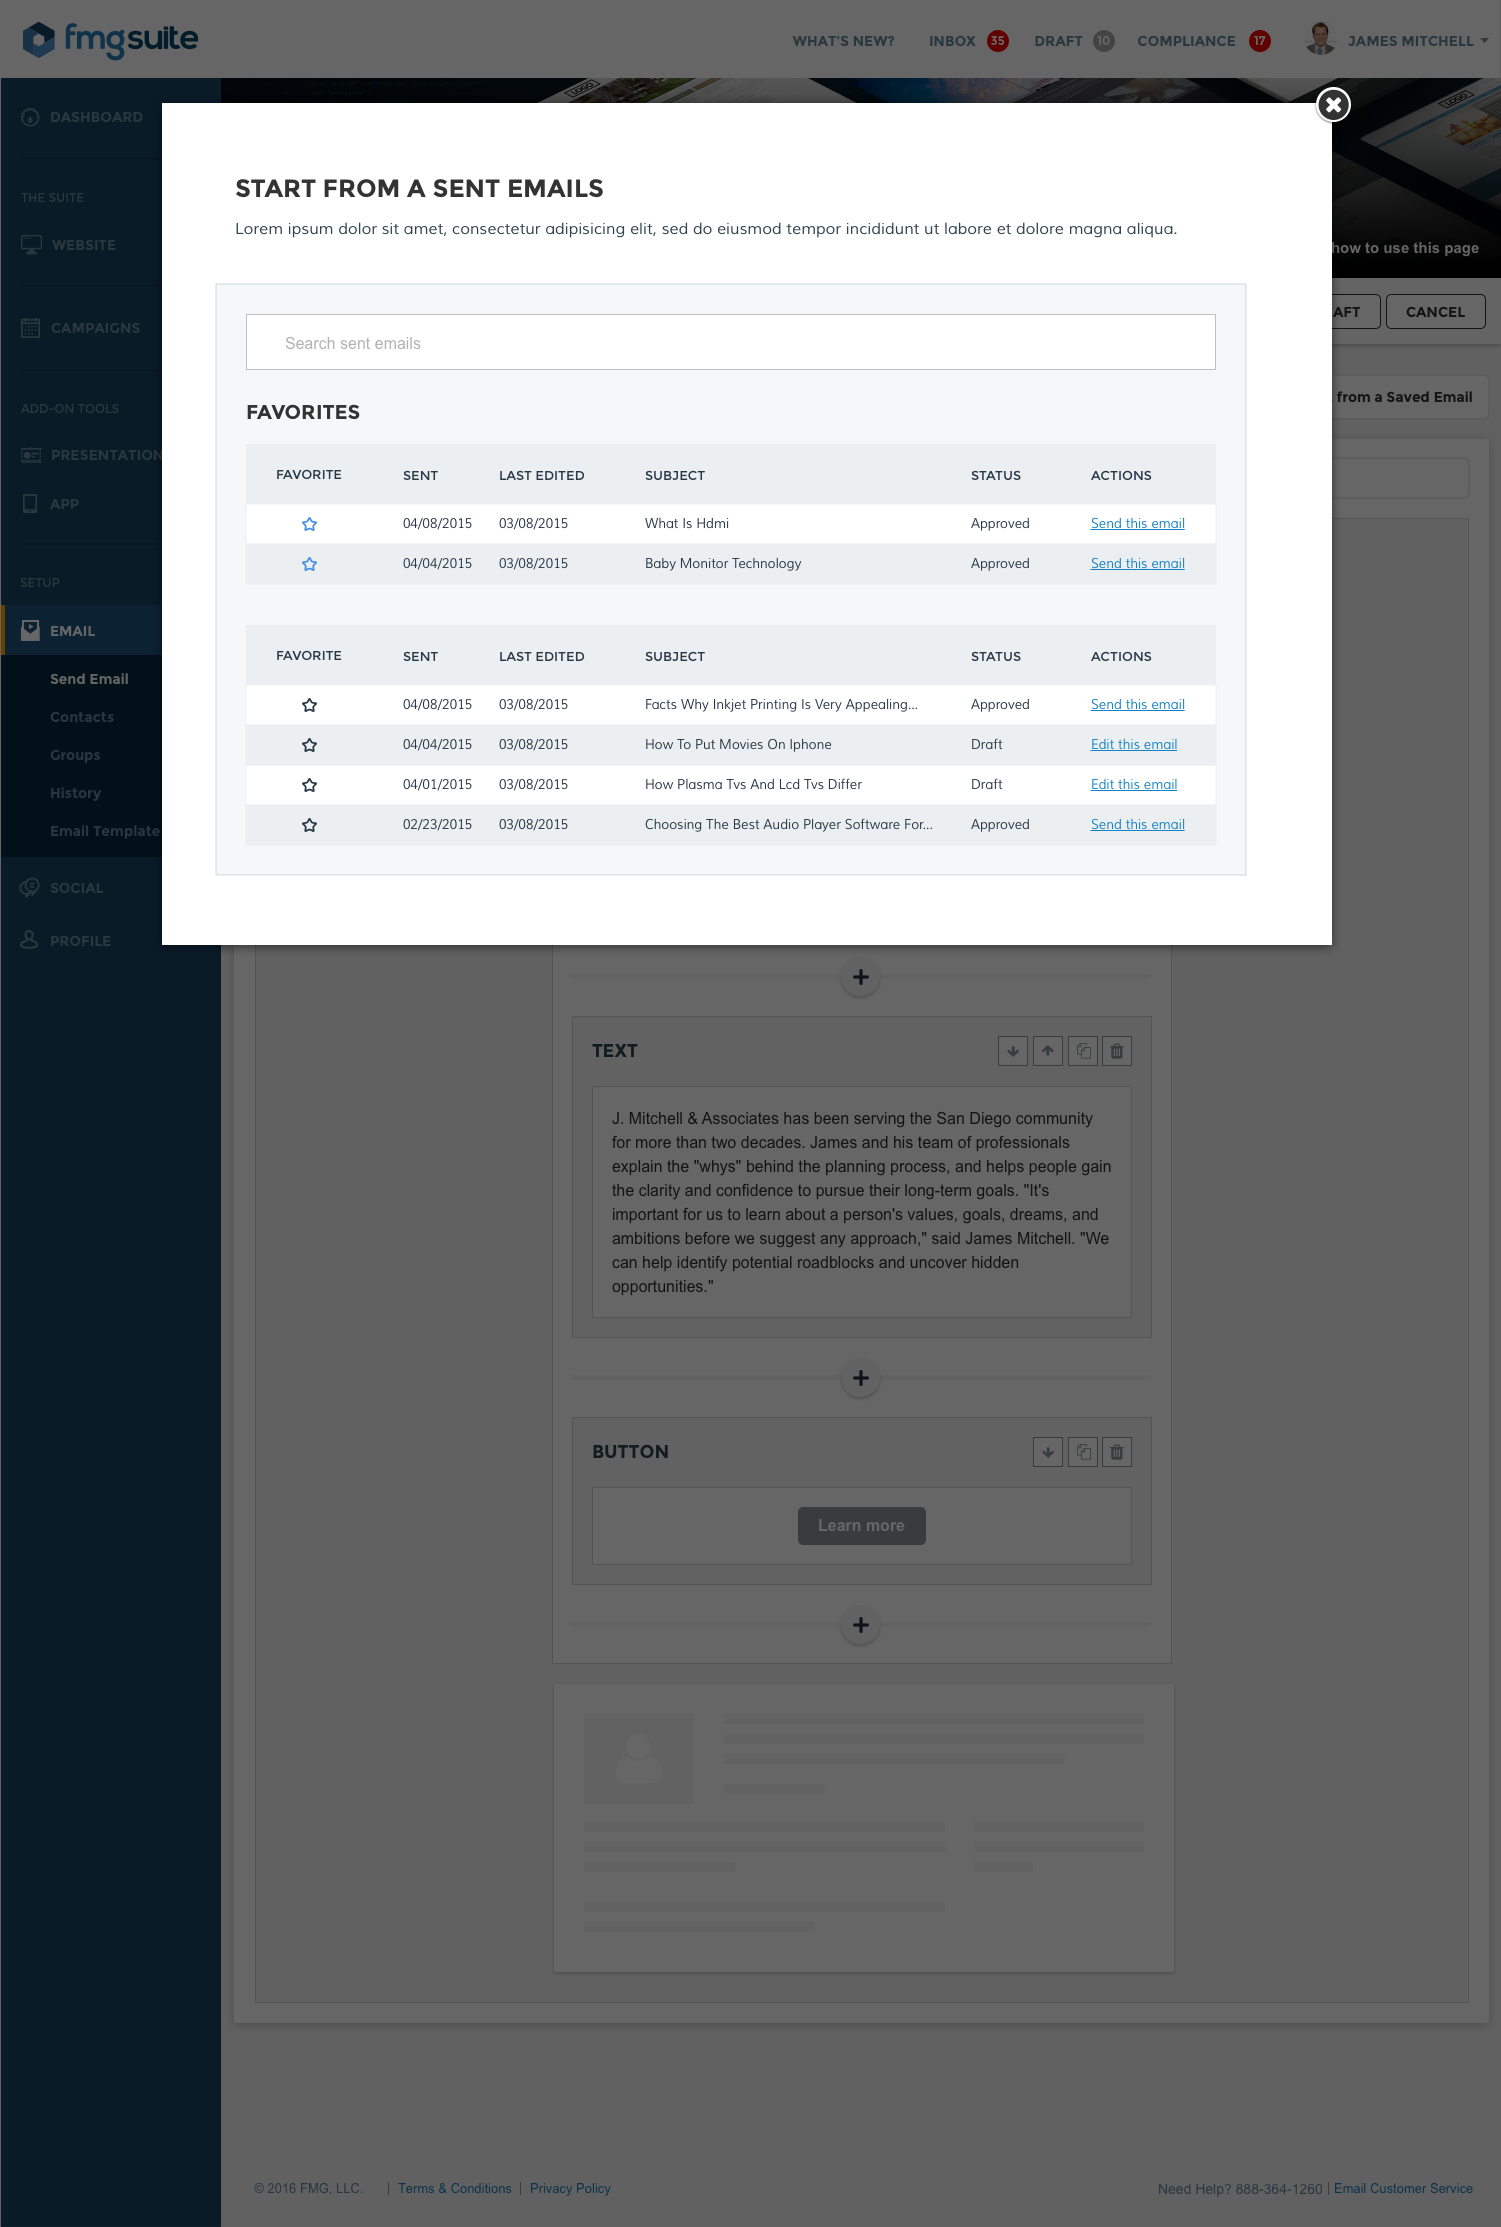Open the James Mitchell user dropdown
1501x2227 pixels.
(x=1410, y=41)
